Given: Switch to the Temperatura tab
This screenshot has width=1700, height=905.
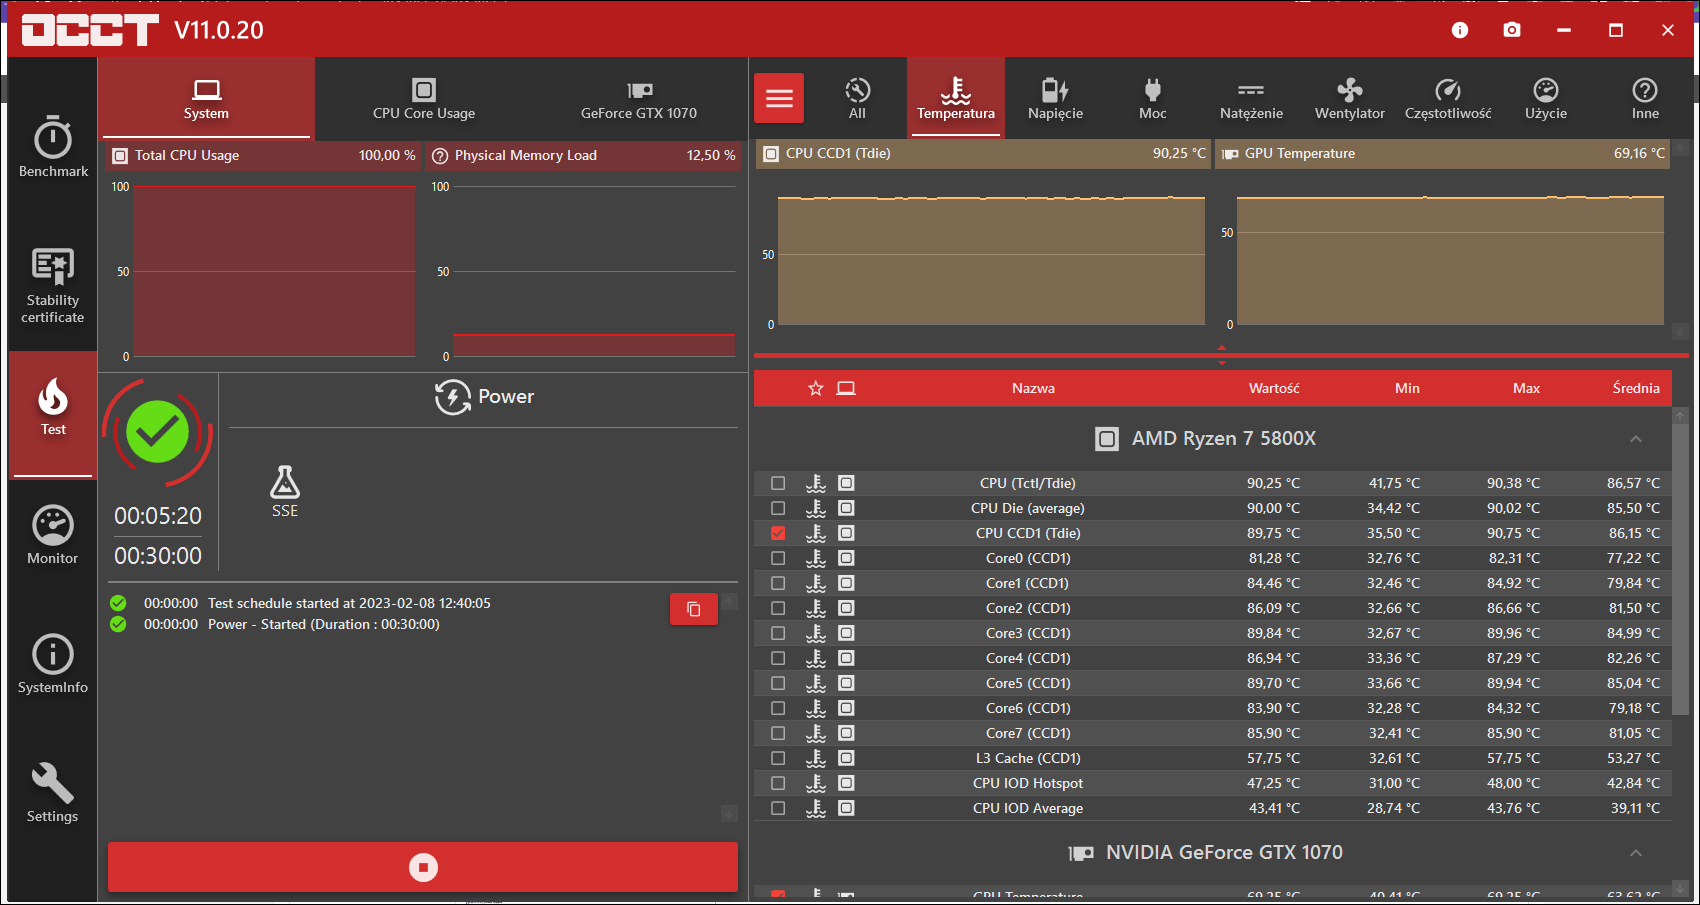Looking at the screenshot, I should (x=956, y=98).
